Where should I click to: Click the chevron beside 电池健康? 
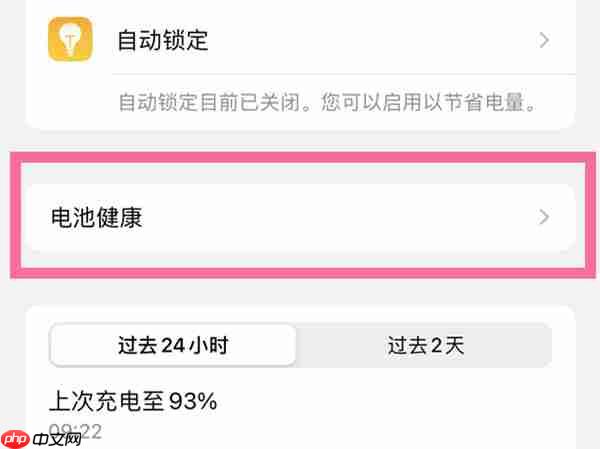click(x=544, y=217)
